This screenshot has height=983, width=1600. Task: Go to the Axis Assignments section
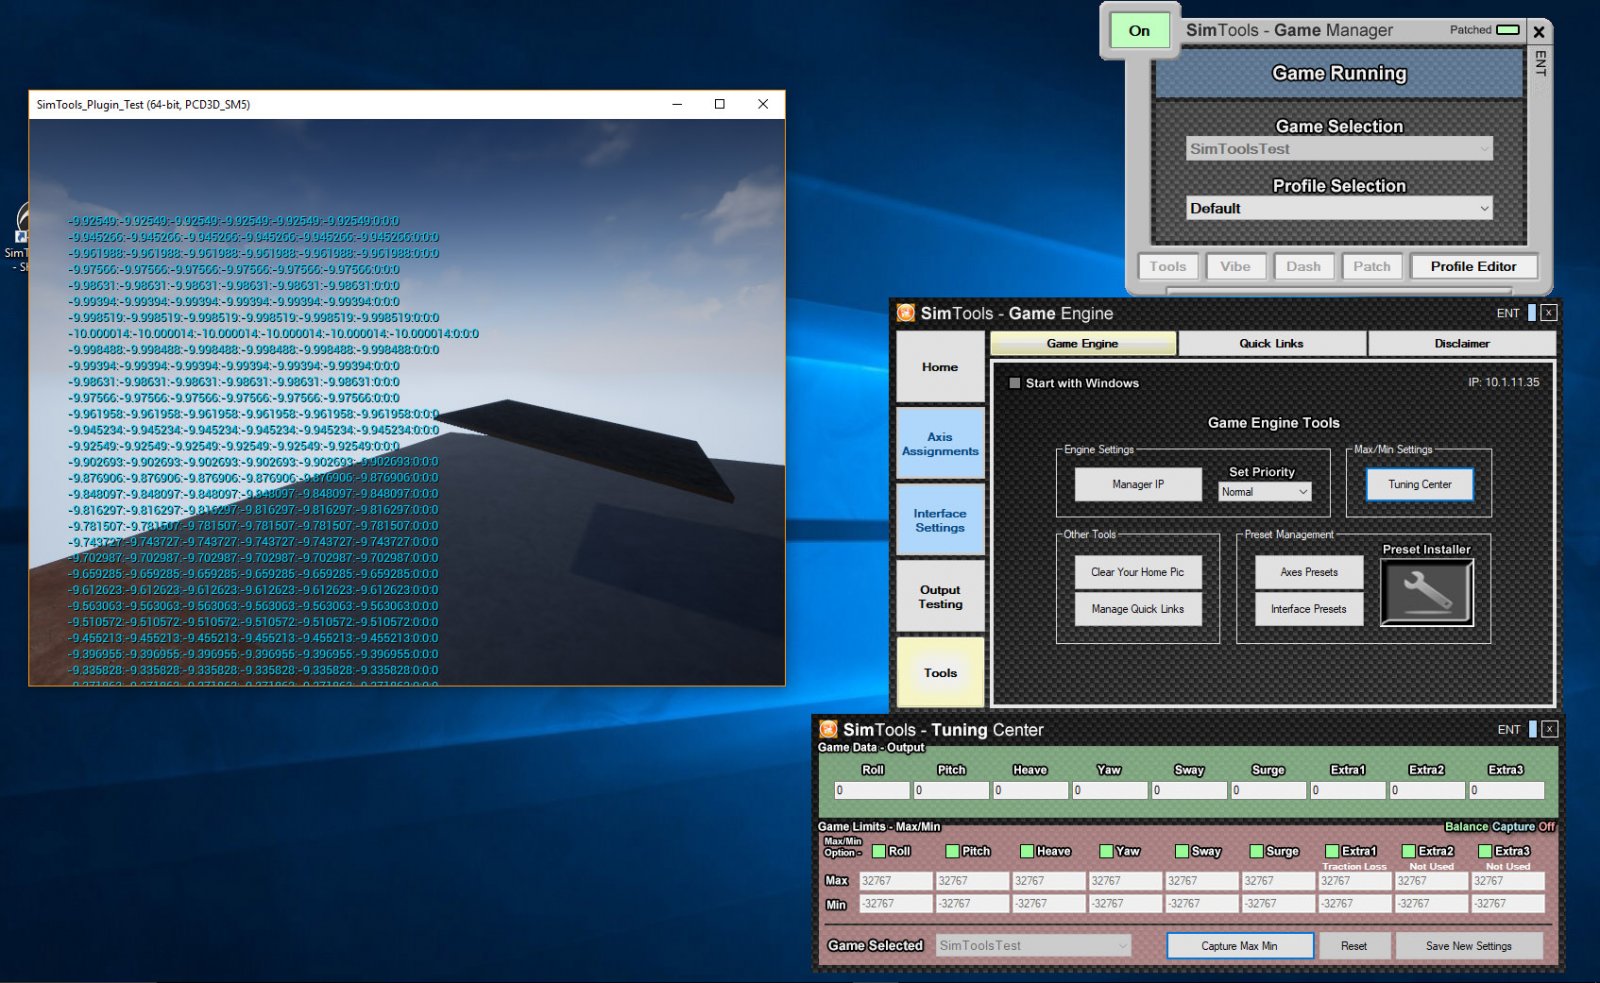940,444
